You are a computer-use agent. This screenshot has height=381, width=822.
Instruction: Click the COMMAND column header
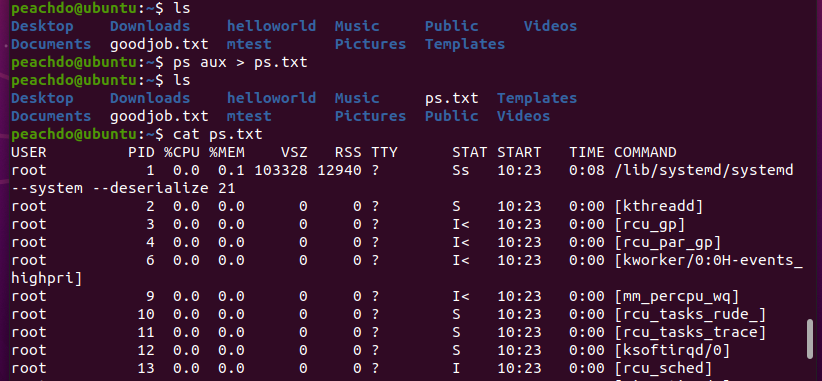point(645,153)
